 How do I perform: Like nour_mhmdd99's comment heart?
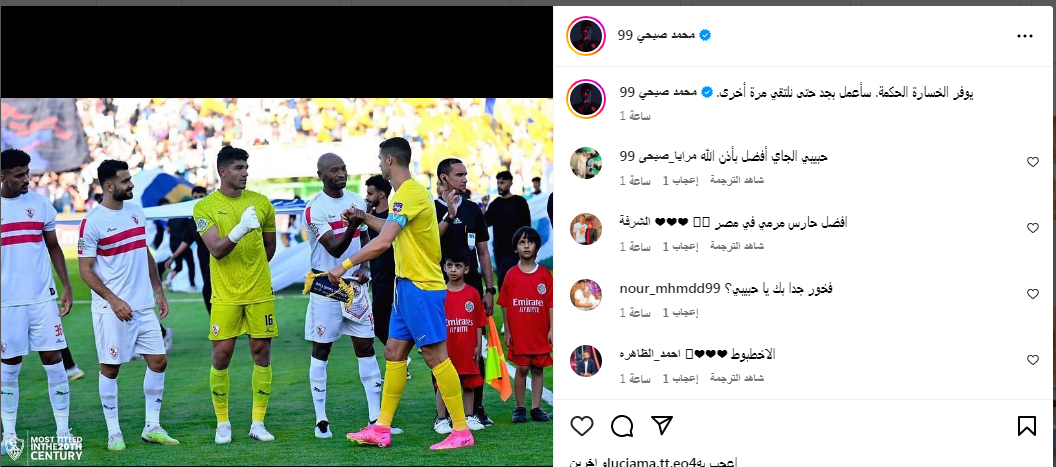coord(1032,294)
